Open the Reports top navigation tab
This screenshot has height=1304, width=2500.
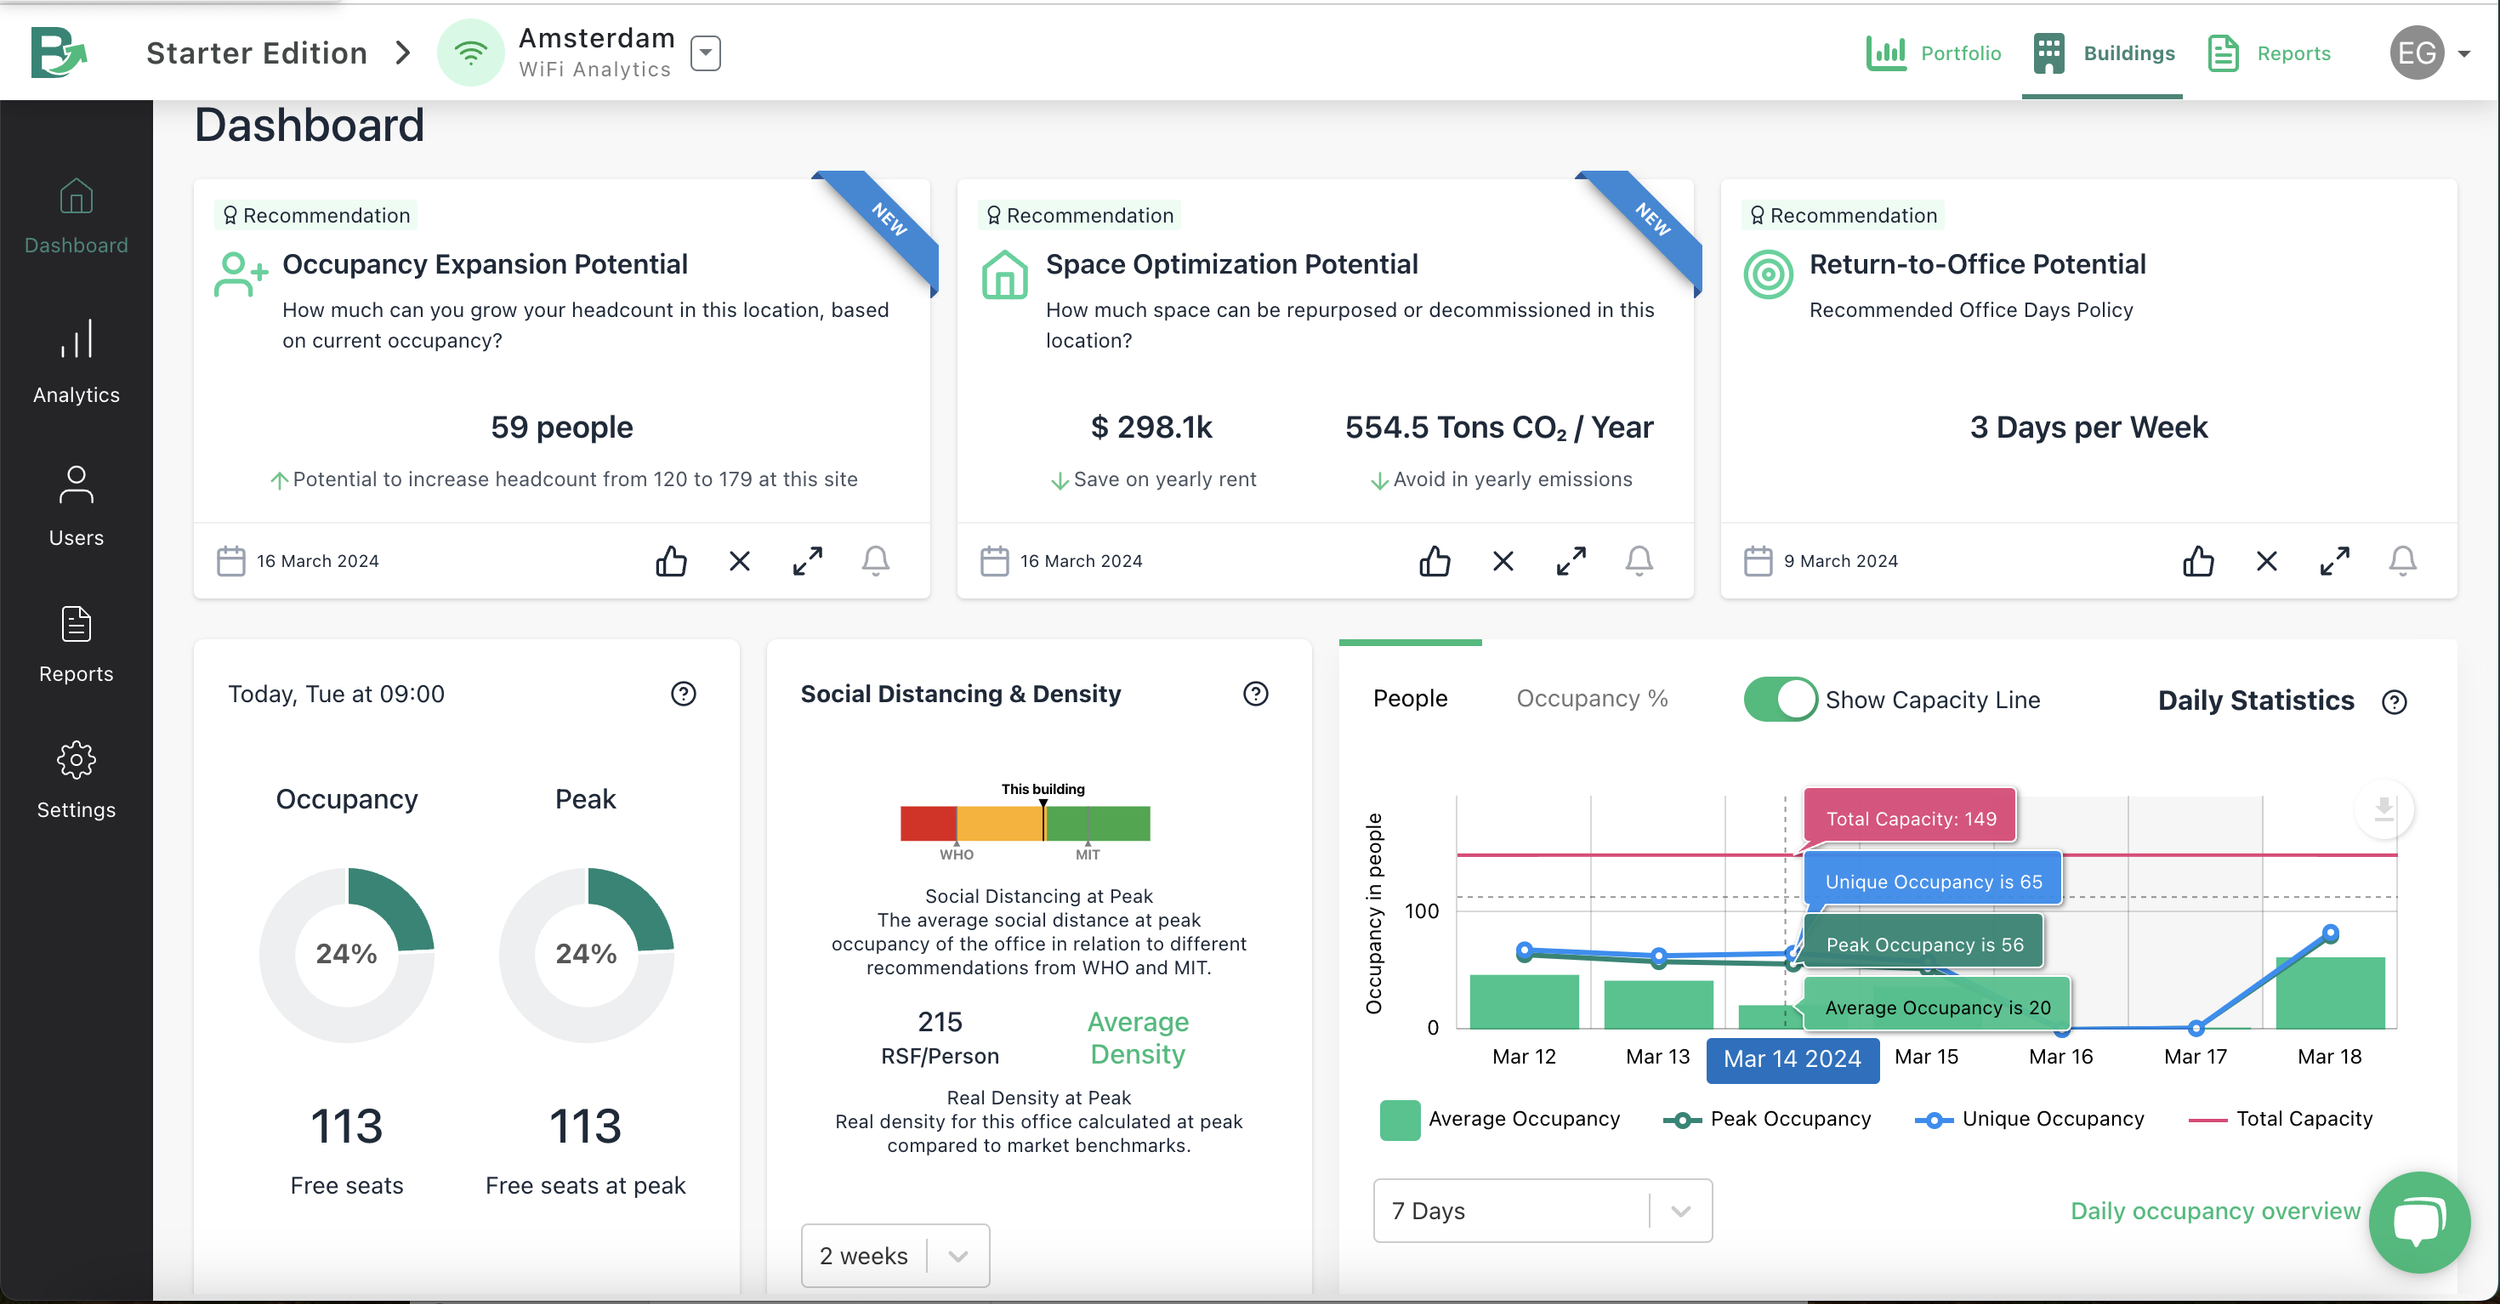click(x=2269, y=53)
